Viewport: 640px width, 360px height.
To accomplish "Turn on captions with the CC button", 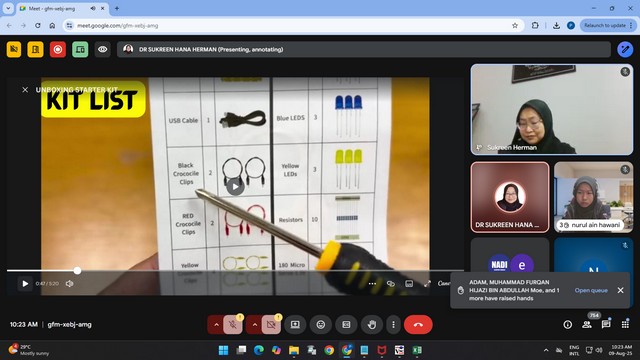I will pos(346,324).
